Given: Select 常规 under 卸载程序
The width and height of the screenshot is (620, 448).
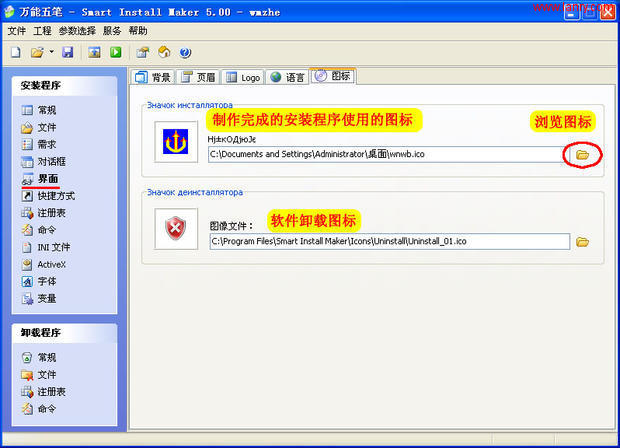Looking at the screenshot, I should pos(47,357).
